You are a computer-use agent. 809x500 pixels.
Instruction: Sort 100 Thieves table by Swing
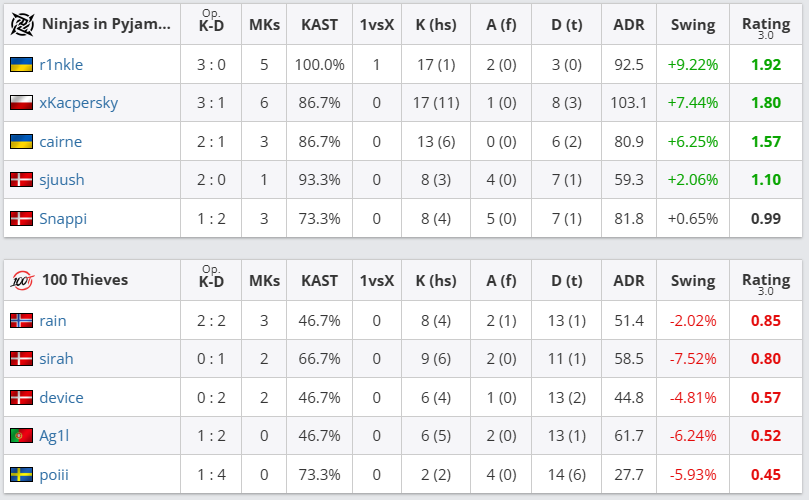click(x=693, y=280)
